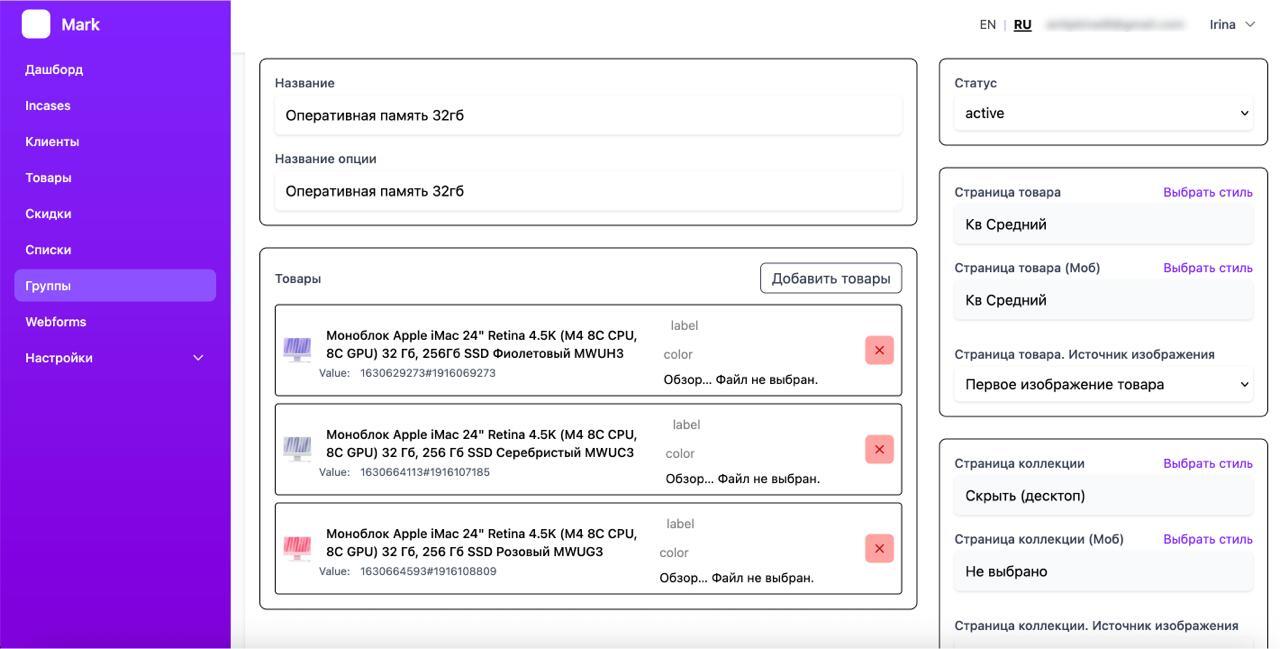Switch interface language to EN

click(987, 24)
